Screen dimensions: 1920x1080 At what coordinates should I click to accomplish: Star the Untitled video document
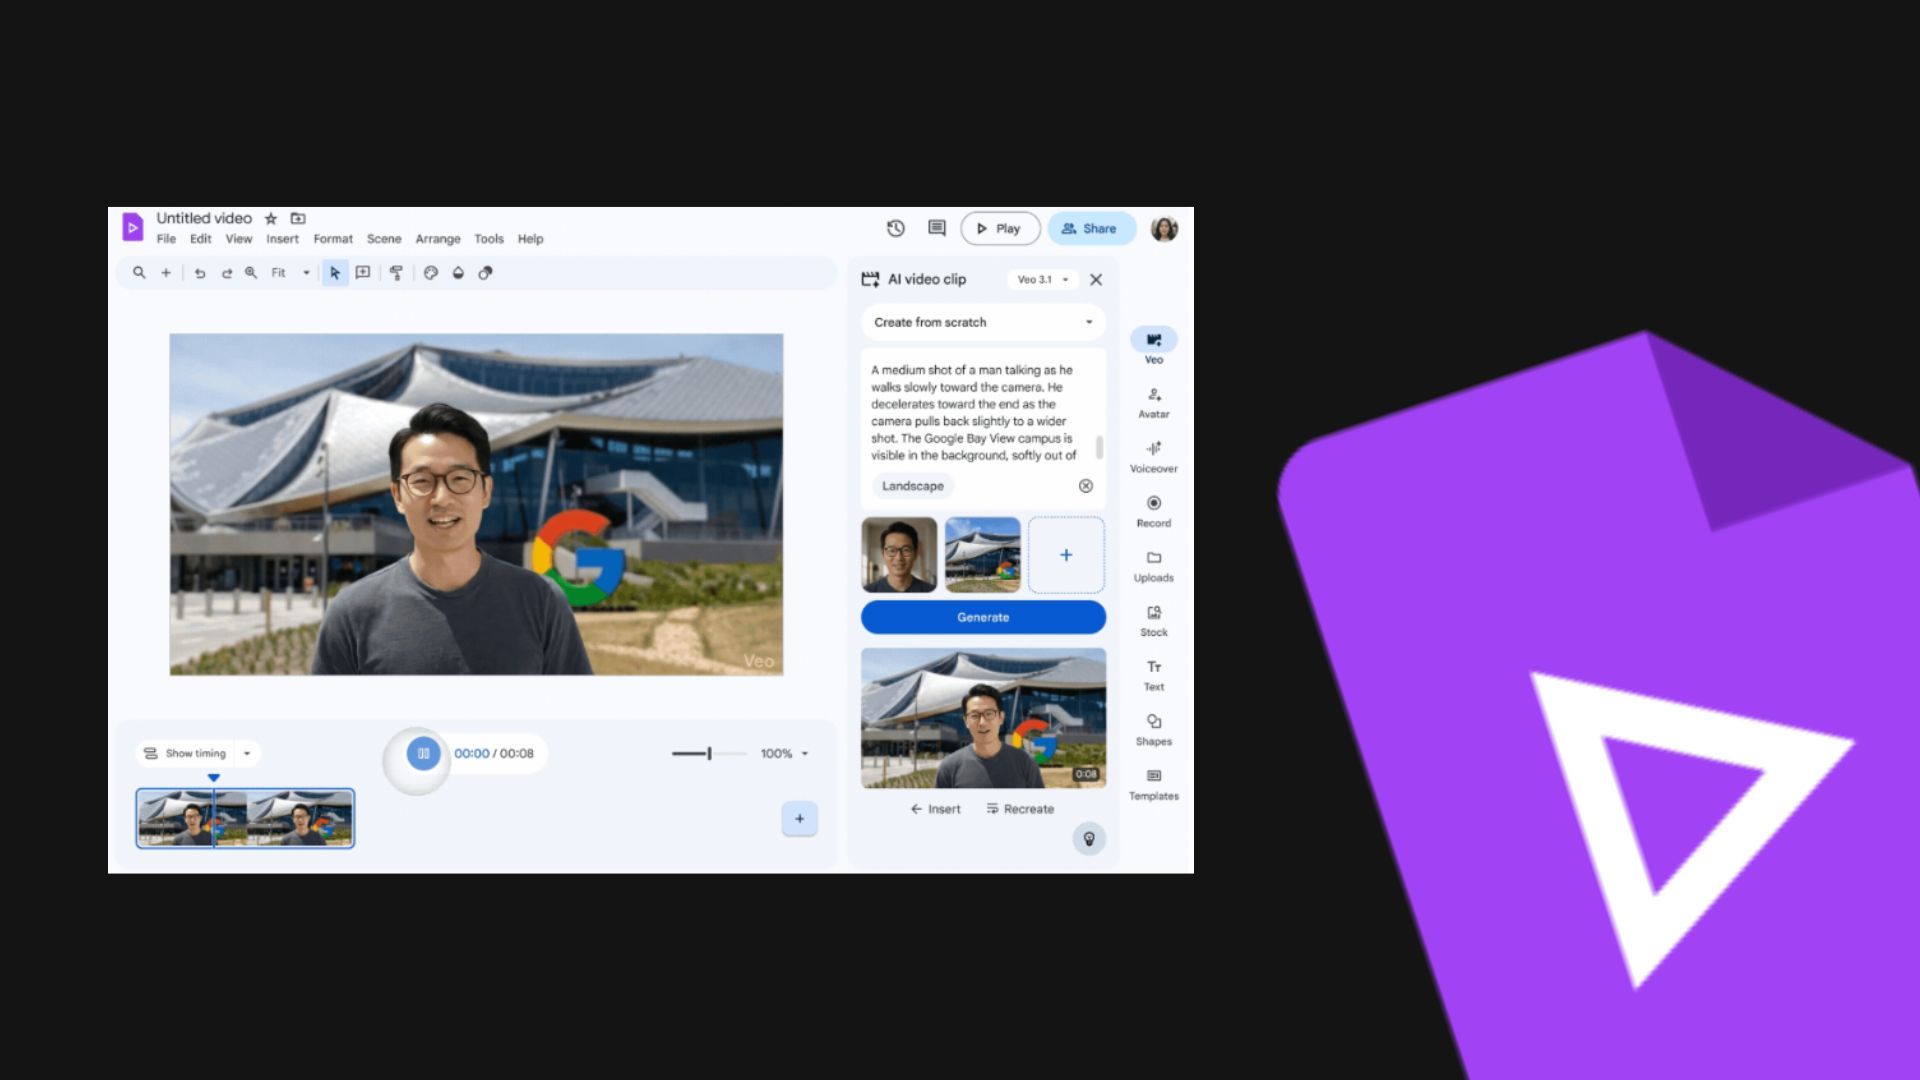pyautogui.click(x=271, y=218)
